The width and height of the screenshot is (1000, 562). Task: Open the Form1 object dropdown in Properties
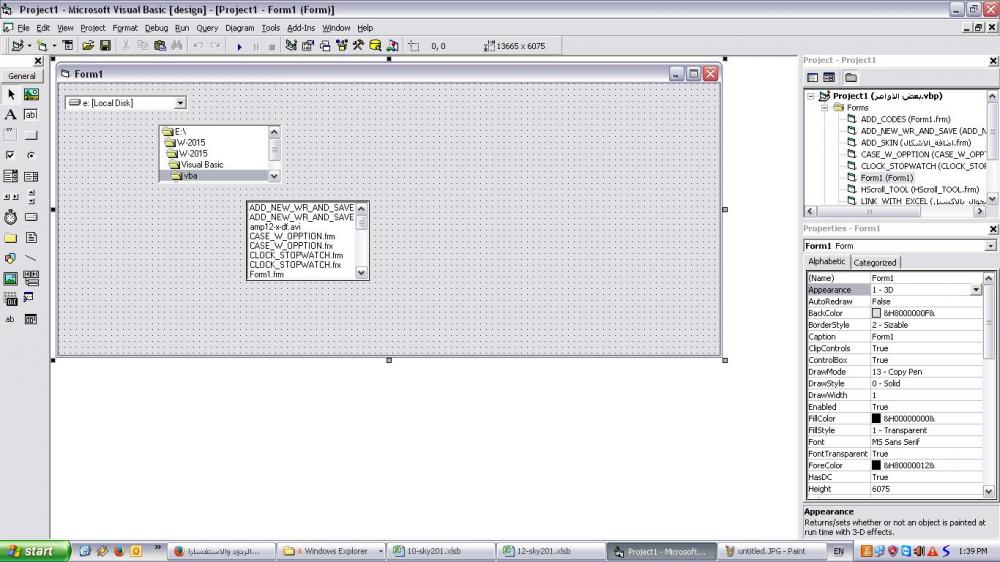click(x=990, y=246)
